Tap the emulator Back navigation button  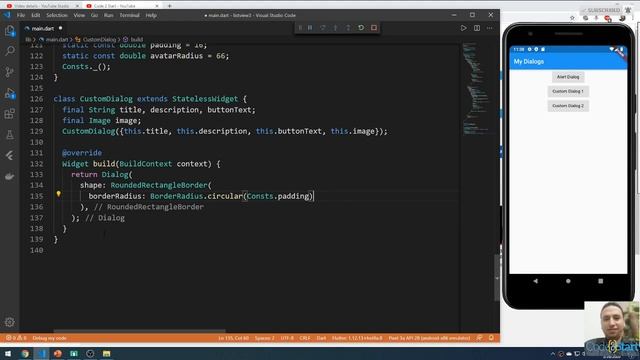(535, 281)
